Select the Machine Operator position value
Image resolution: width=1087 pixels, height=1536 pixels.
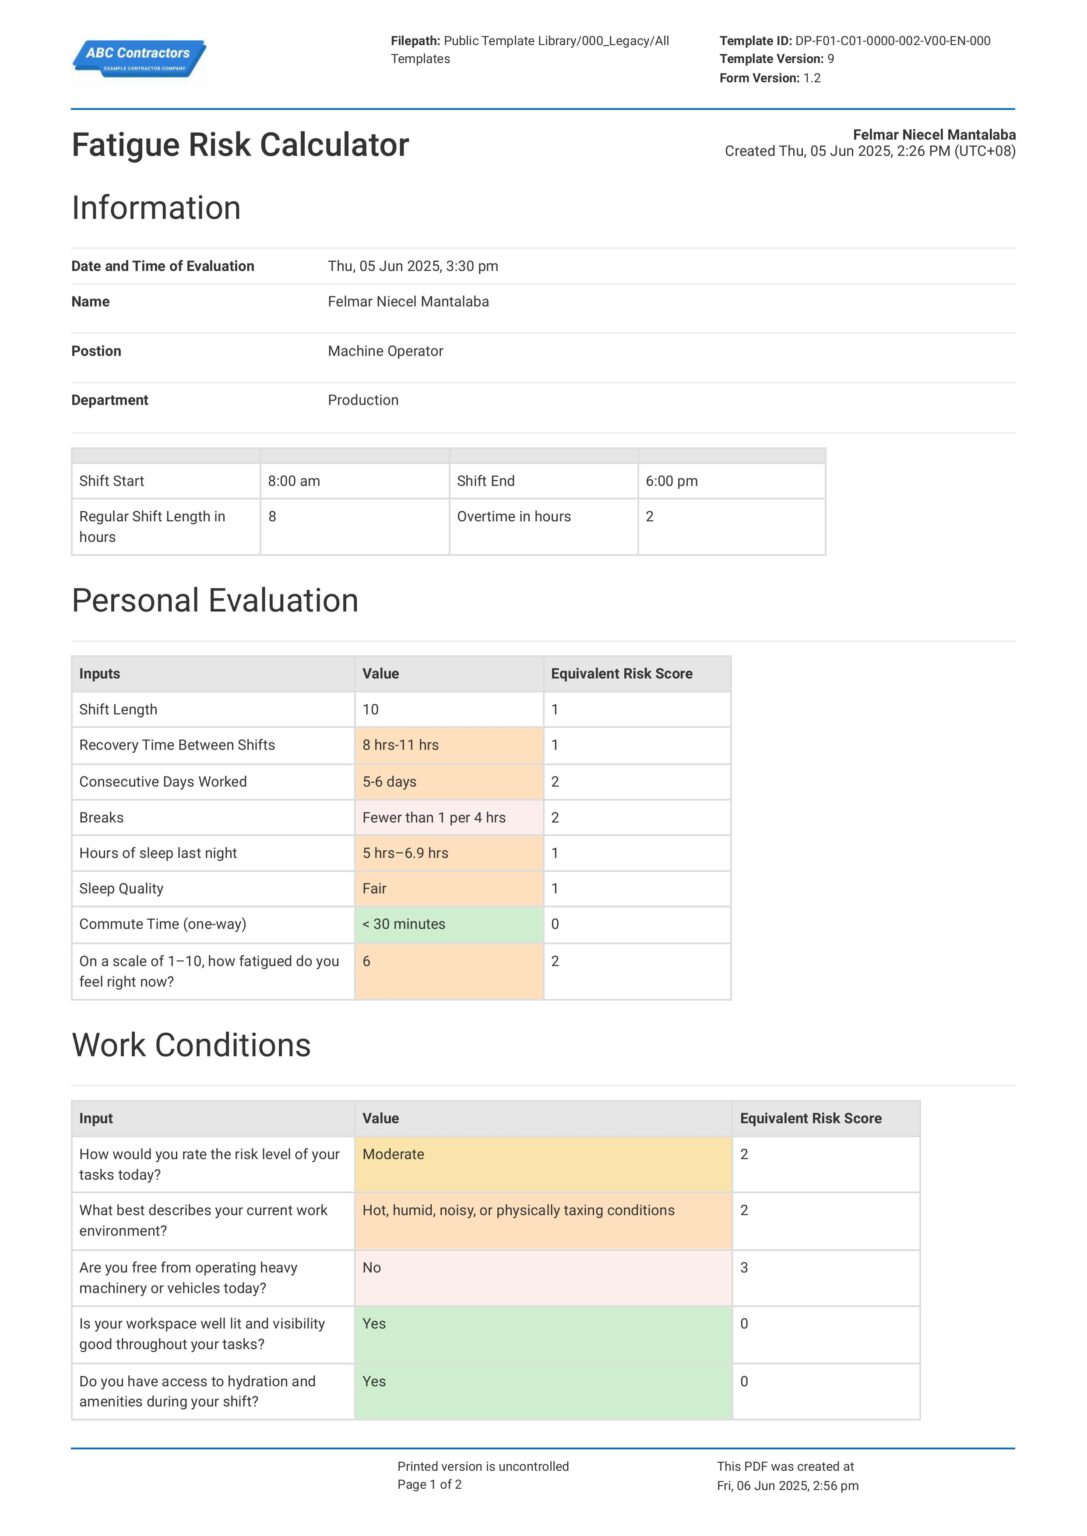coord(387,351)
